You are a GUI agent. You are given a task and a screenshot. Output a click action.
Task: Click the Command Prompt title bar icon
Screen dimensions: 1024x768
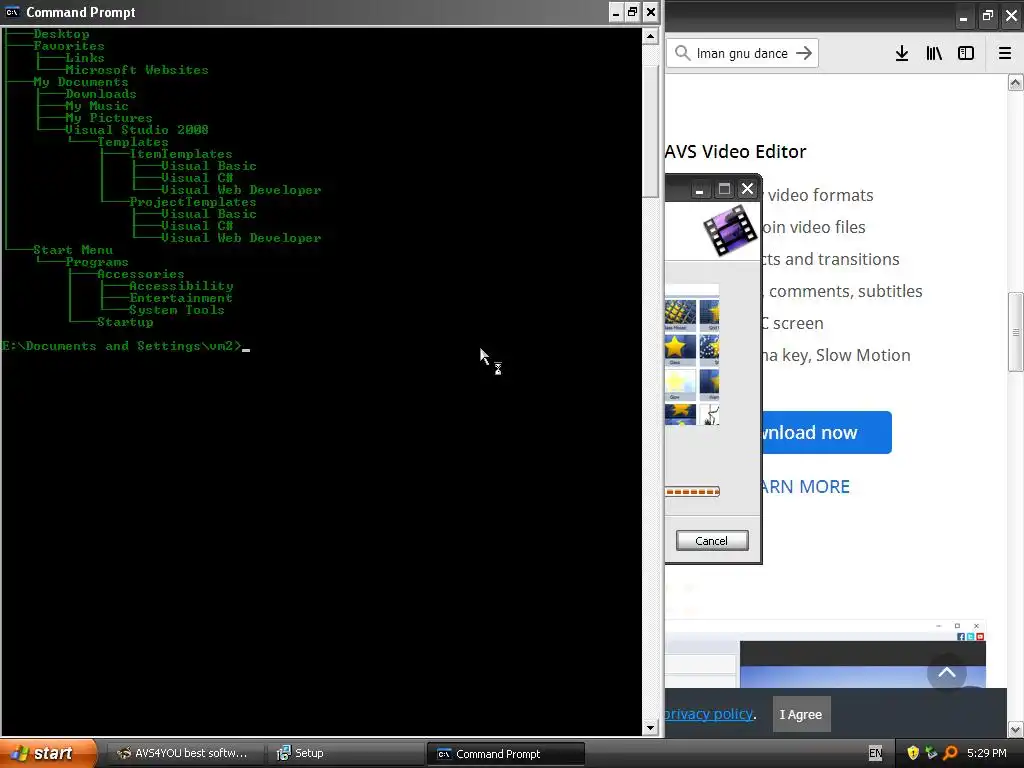(x=12, y=12)
